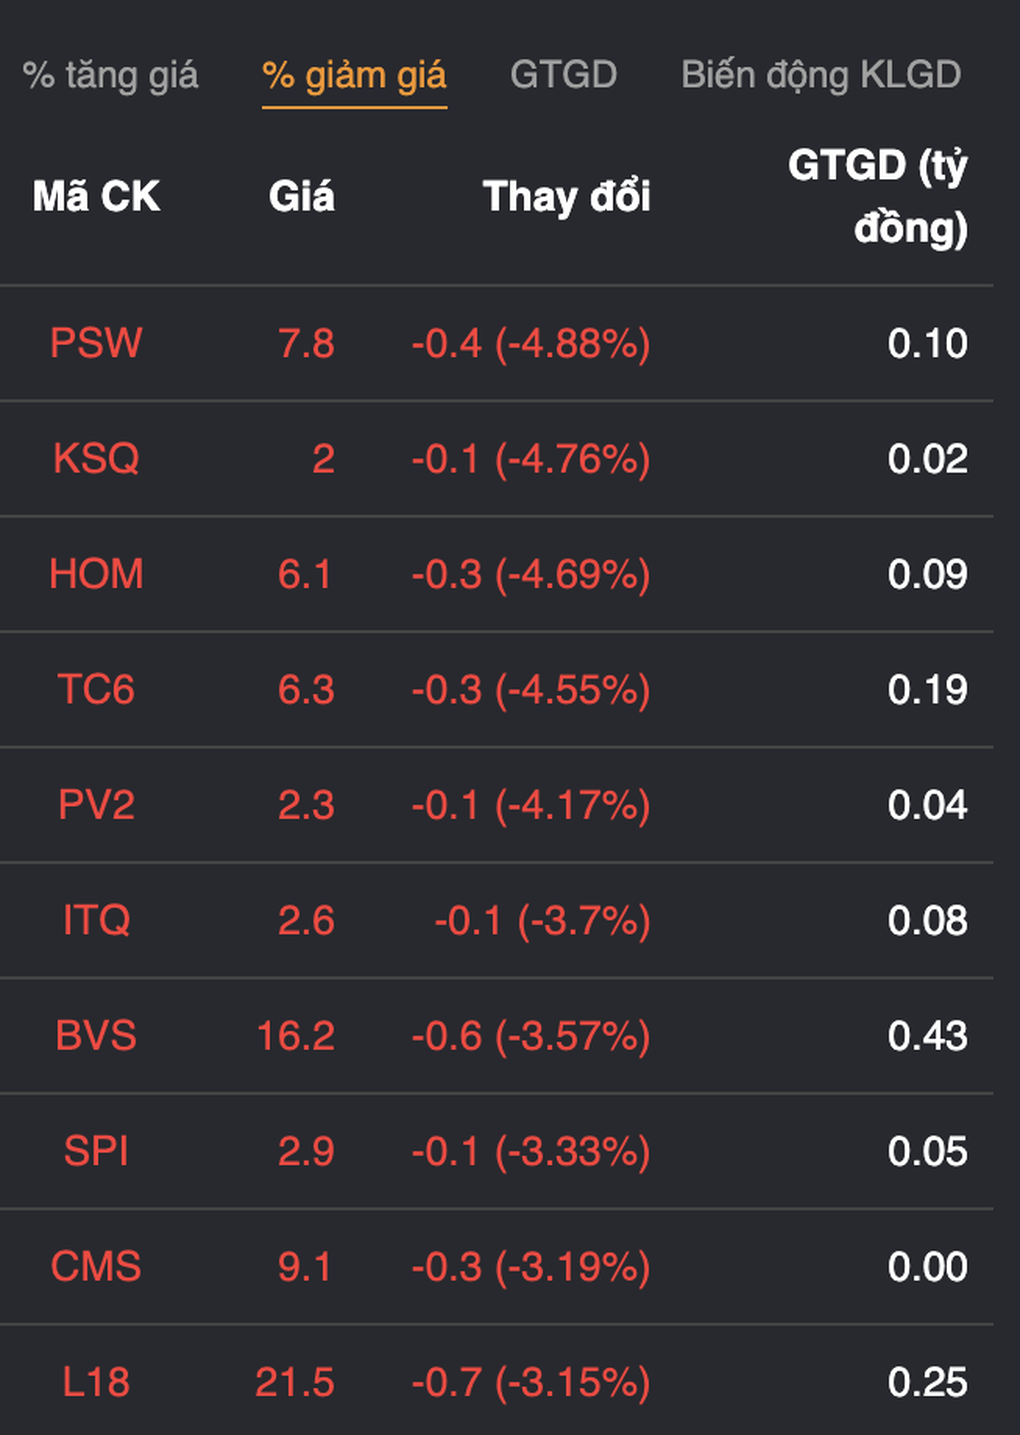The height and width of the screenshot is (1435, 1020).
Task: Switch to Biến động KLGD tab
Action: coord(820,75)
